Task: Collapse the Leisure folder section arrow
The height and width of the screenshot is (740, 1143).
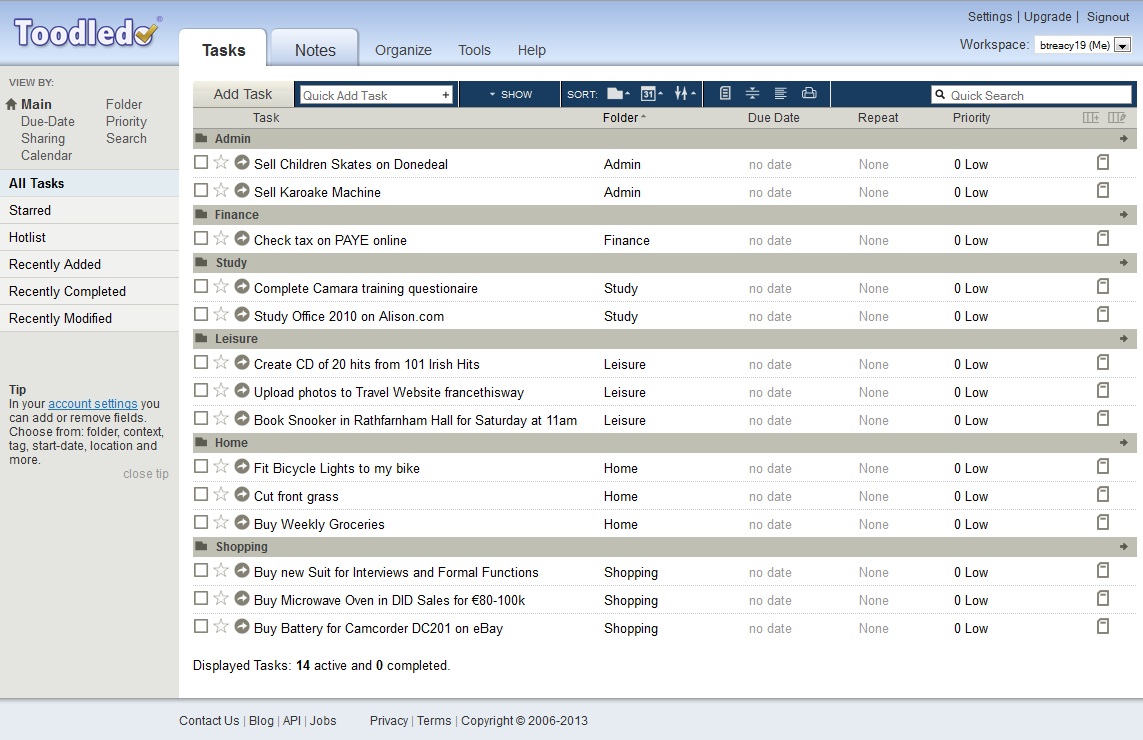Action: (x=1123, y=338)
